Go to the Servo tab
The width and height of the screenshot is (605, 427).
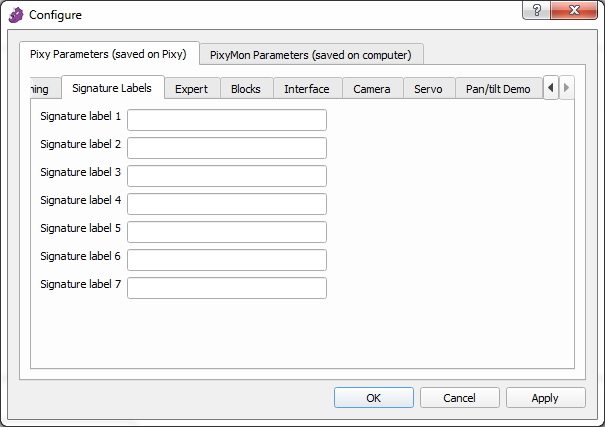point(428,89)
